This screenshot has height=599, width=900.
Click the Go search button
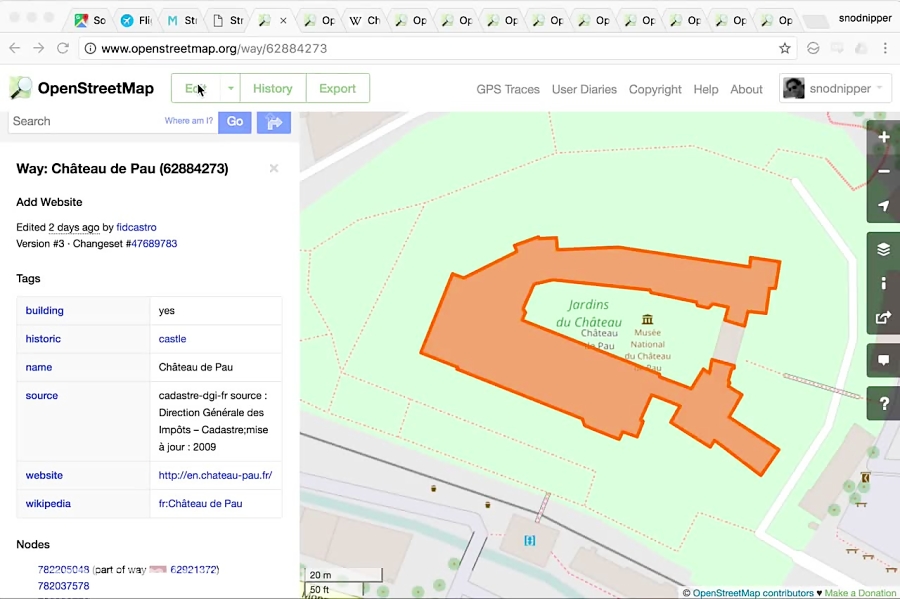pyautogui.click(x=234, y=121)
